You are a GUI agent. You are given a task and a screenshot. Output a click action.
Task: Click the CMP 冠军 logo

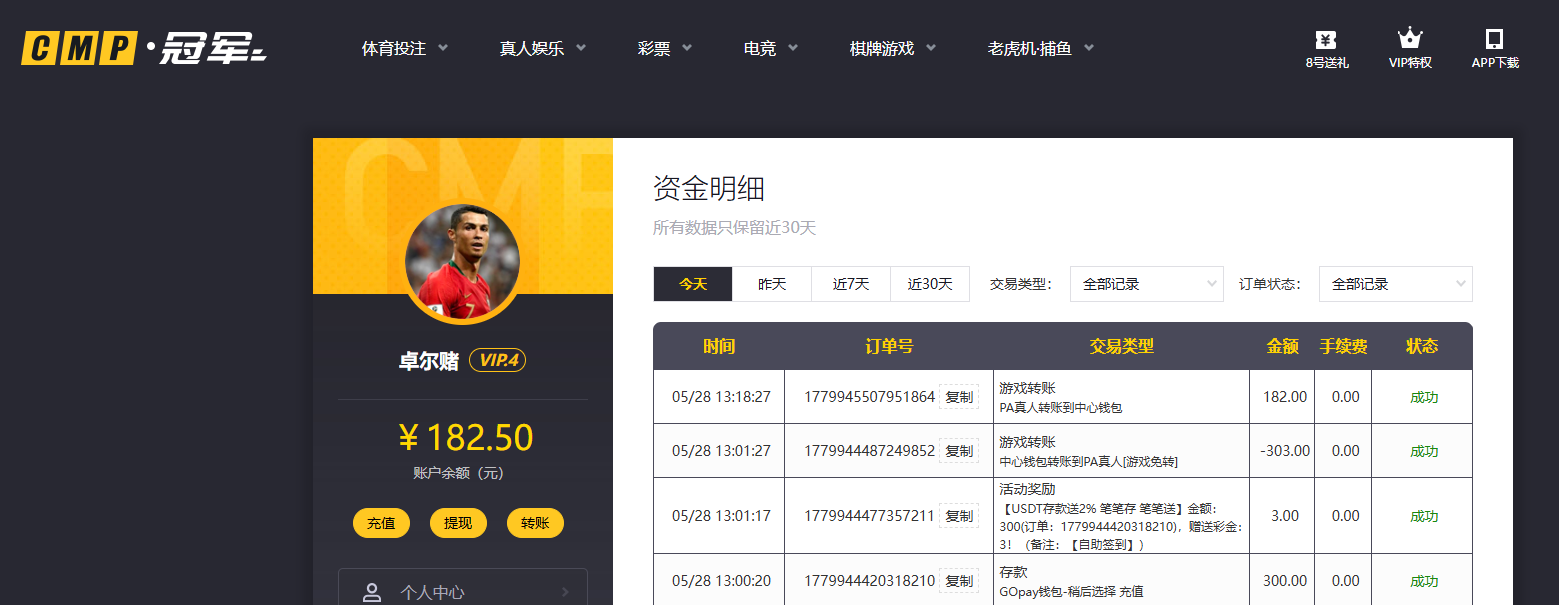(x=143, y=48)
